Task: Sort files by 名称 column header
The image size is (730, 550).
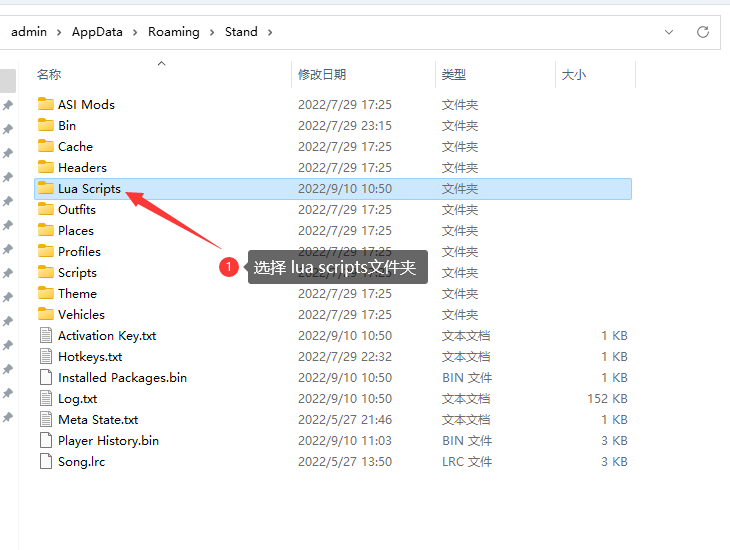Action: [49, 75]
